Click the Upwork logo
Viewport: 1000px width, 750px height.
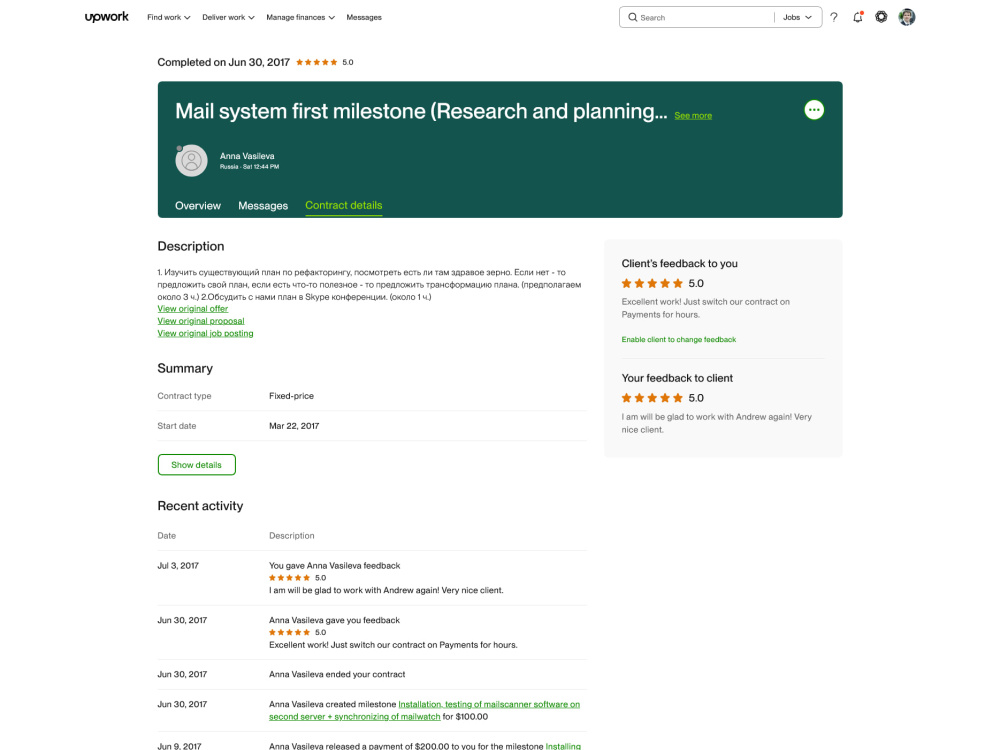point(107,17)
